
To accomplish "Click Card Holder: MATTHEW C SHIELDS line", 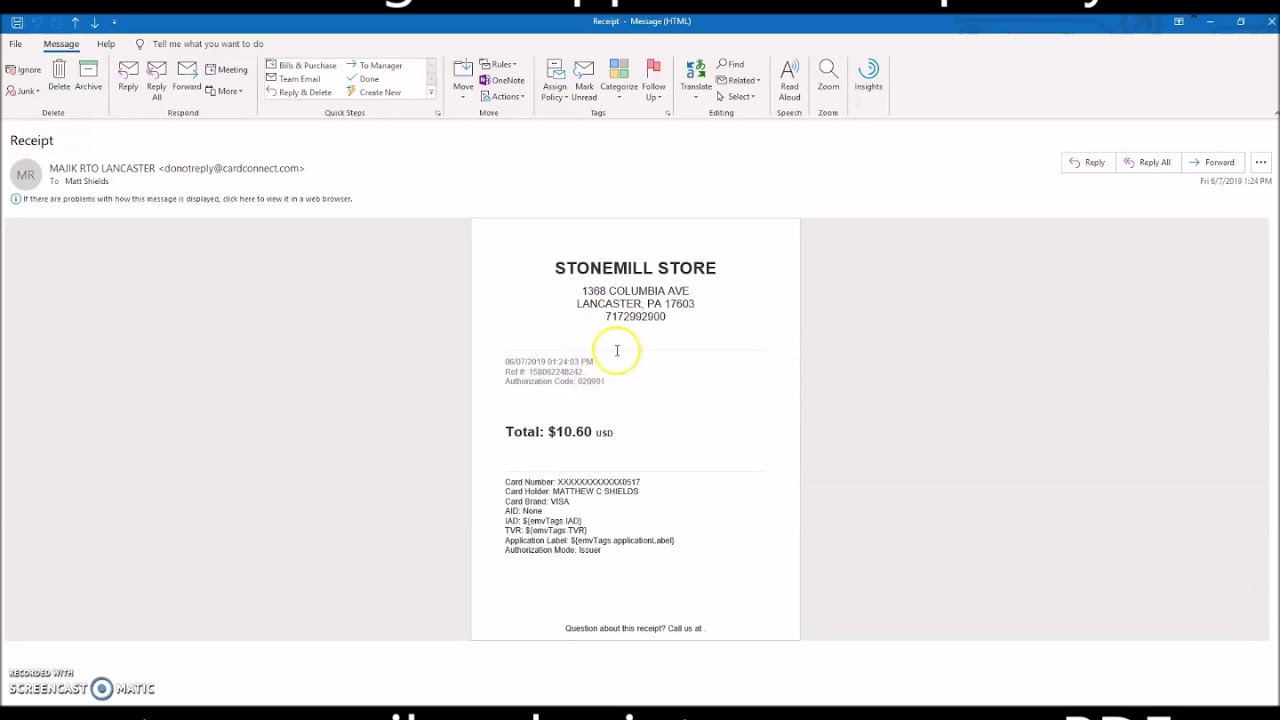I will point(572,492).
